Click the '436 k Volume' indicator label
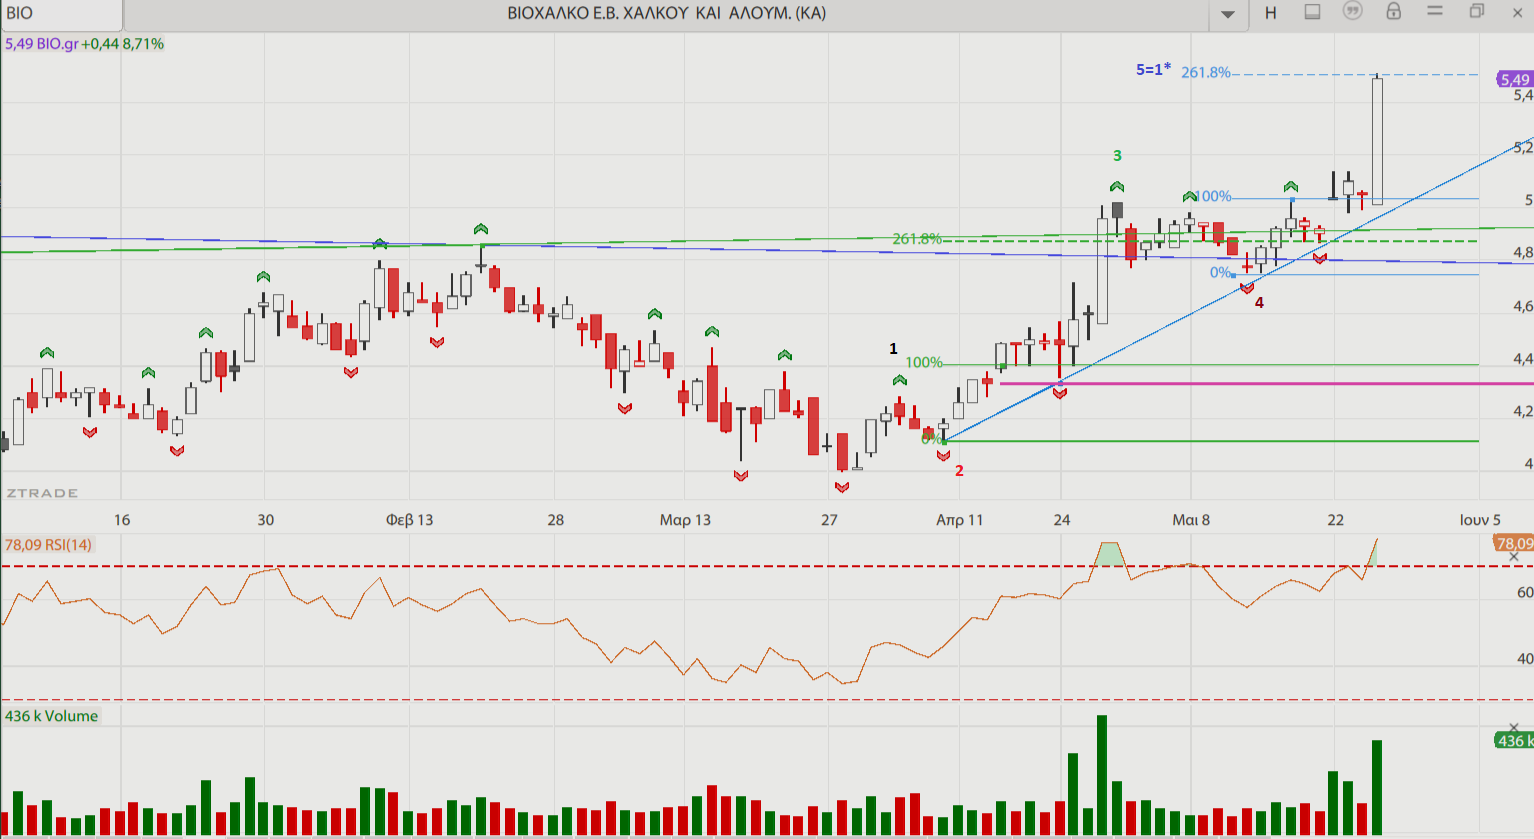This screenshot has height=839, width=1534. pyautogui.click(x=51, y=716)
